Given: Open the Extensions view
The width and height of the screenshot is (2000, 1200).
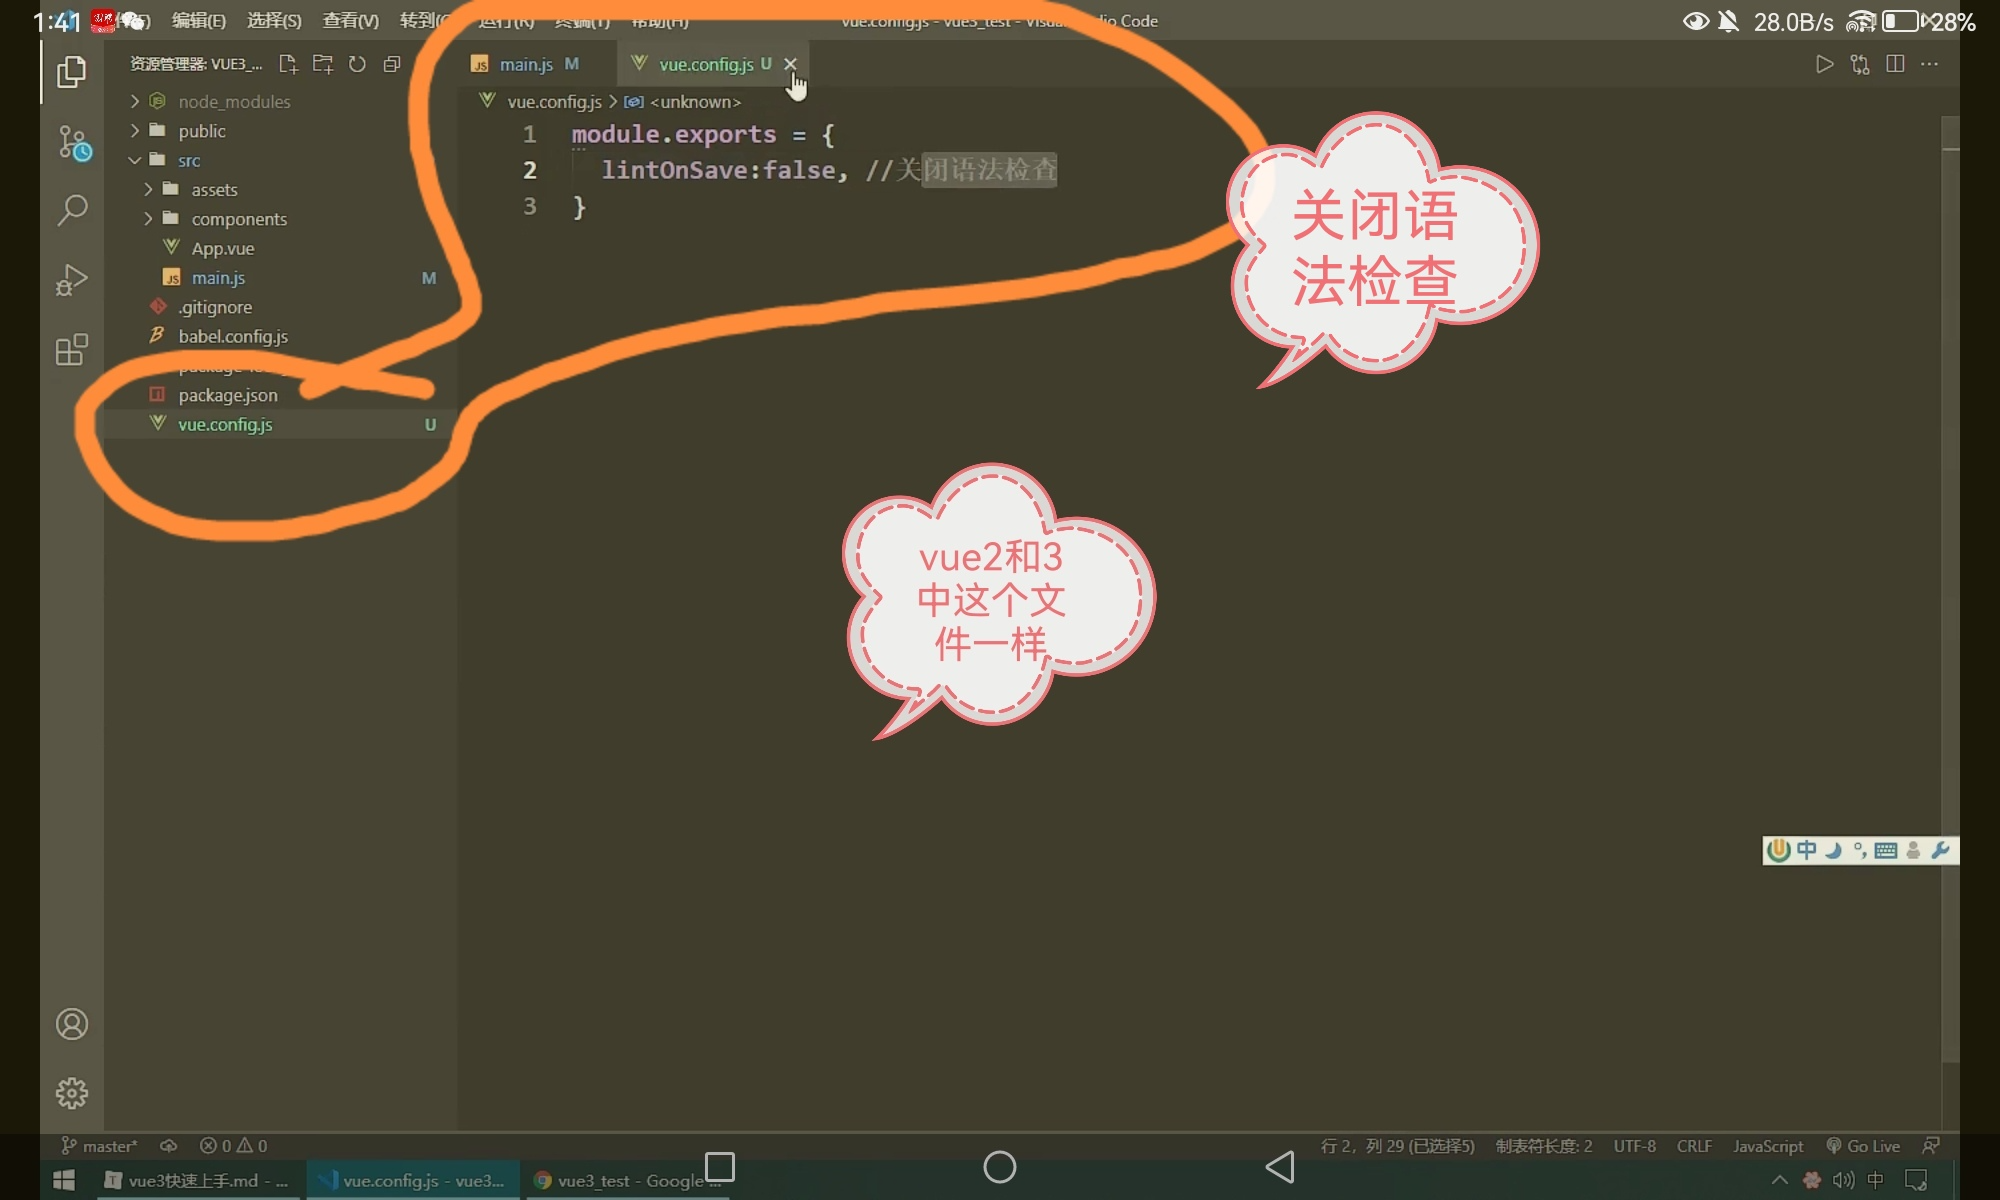Looking at the screenshot, I should pos(72,349).
